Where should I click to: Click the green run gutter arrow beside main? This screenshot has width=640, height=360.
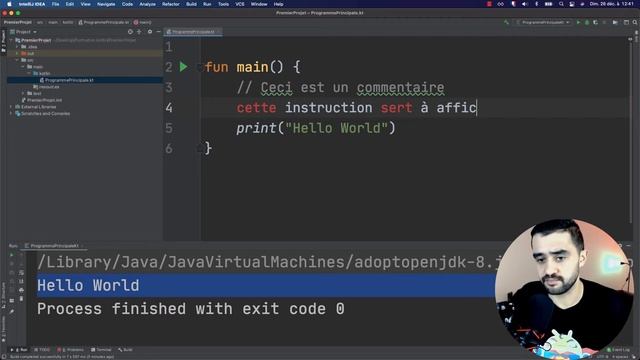pyautogui.click(x=183, y=67)
